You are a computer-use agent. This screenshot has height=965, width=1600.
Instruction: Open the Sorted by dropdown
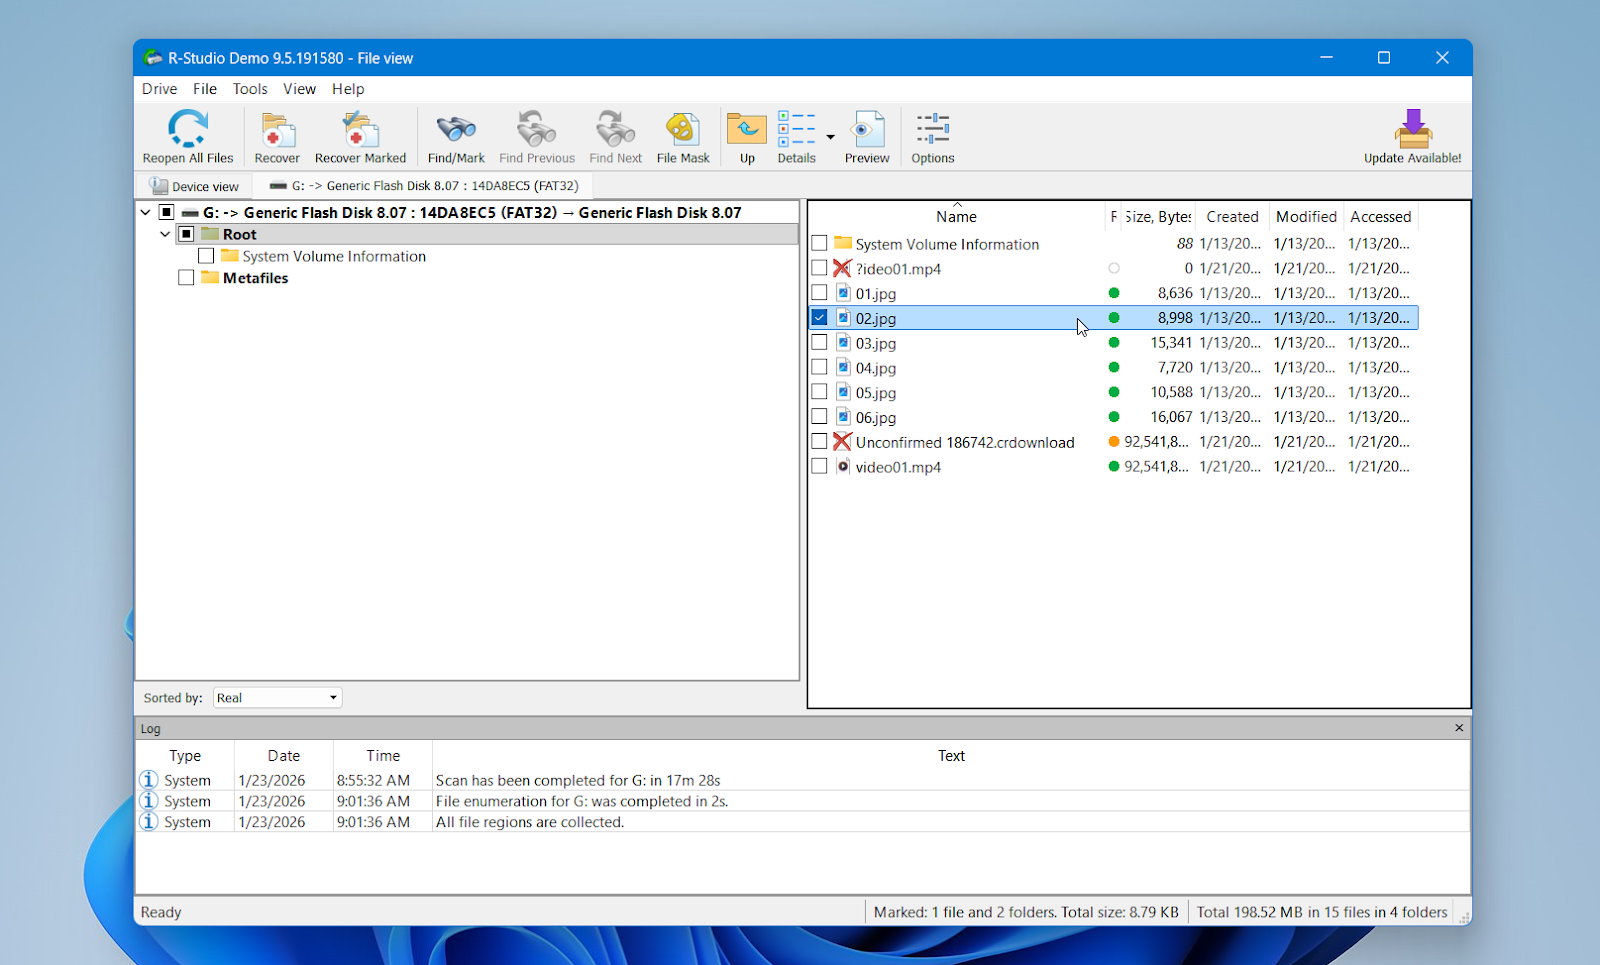coord(330,697)
